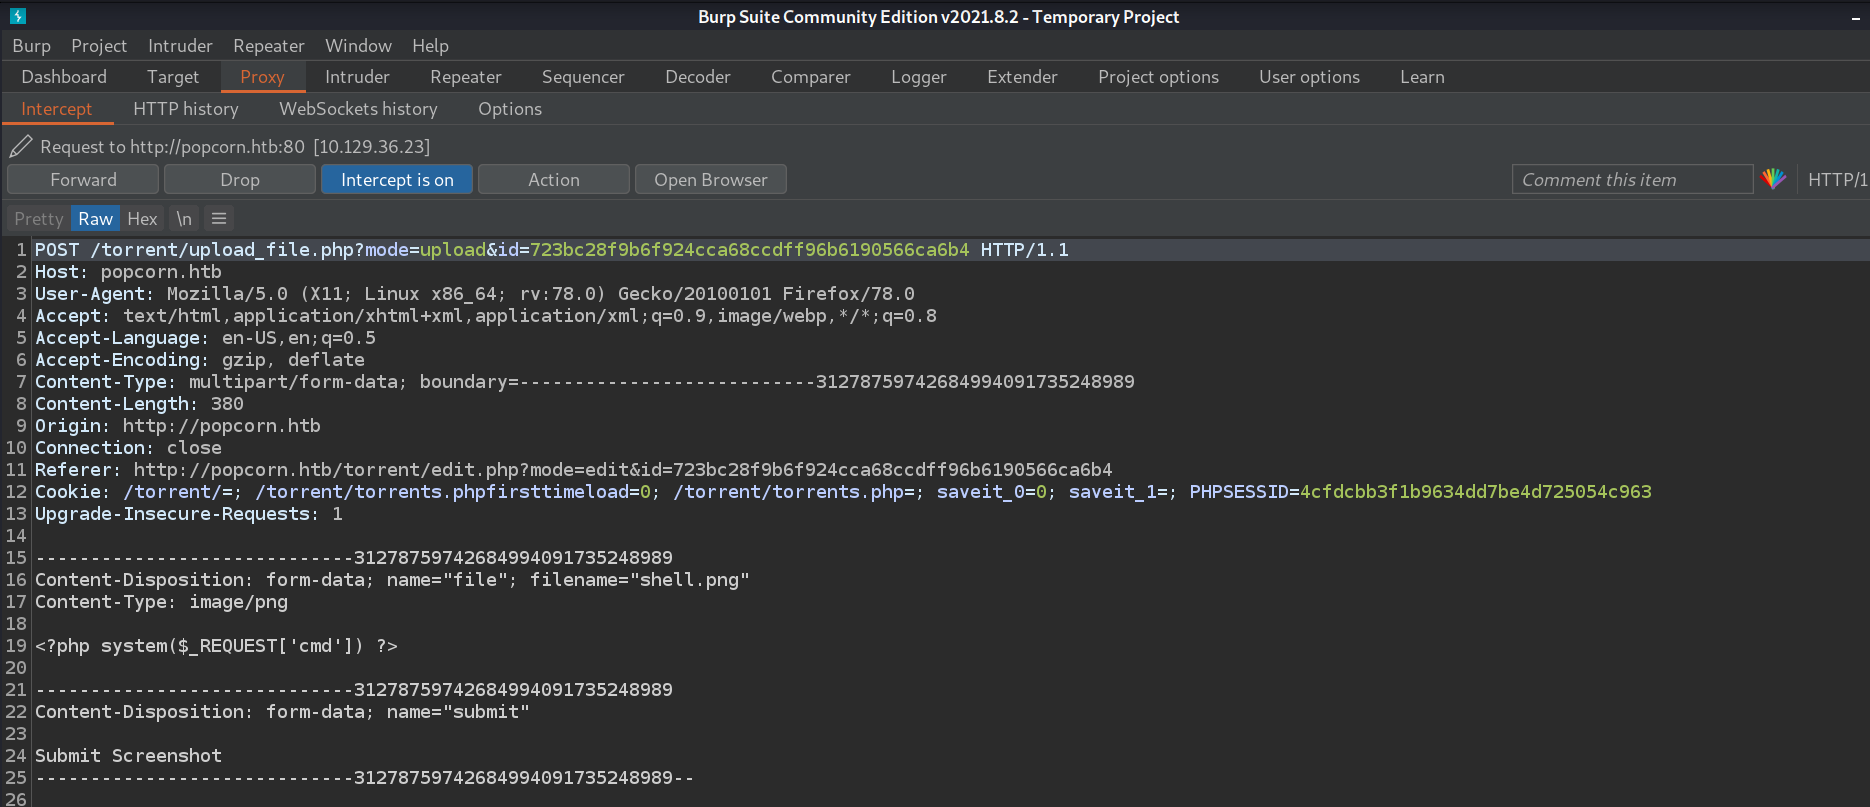Click the filename="shell.png" text
The height and width of the screenshot is (807, 1870).
[640, 580]
